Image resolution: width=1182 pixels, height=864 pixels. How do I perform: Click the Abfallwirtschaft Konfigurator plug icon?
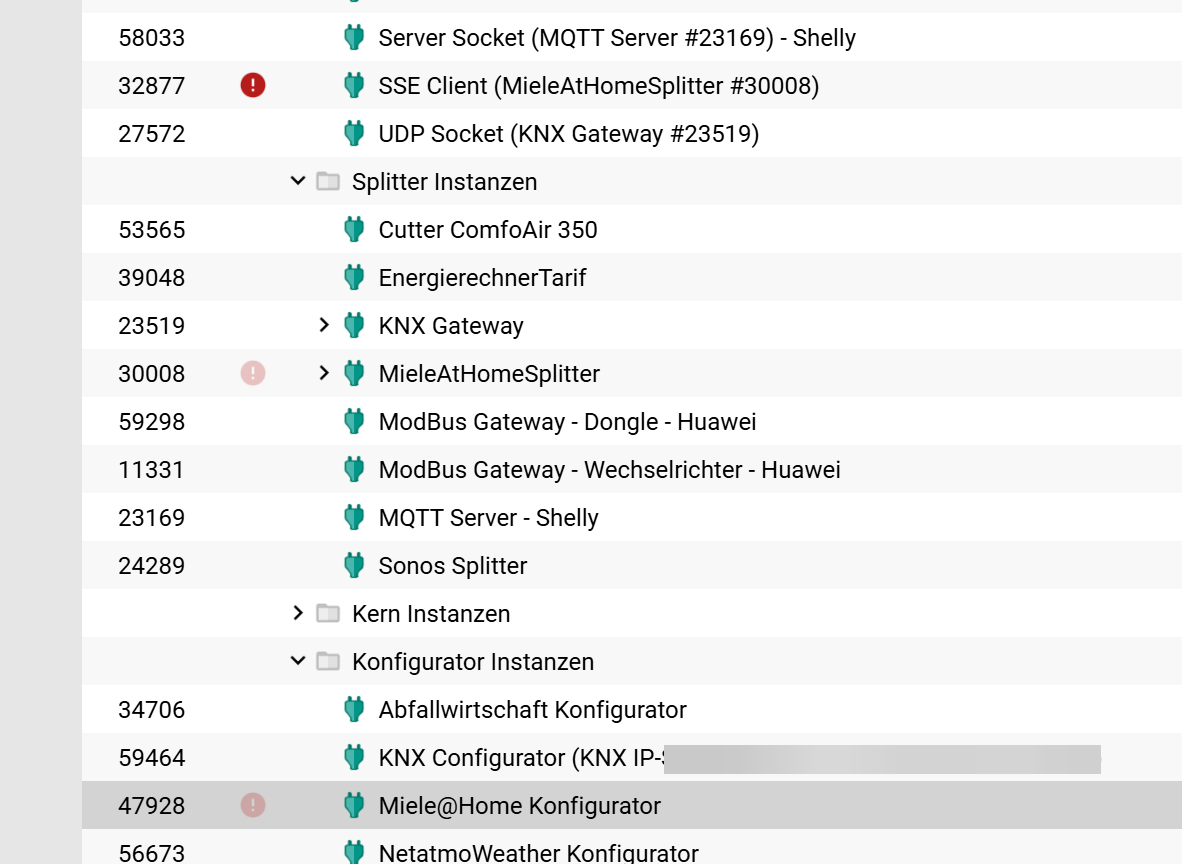[354, 710]
